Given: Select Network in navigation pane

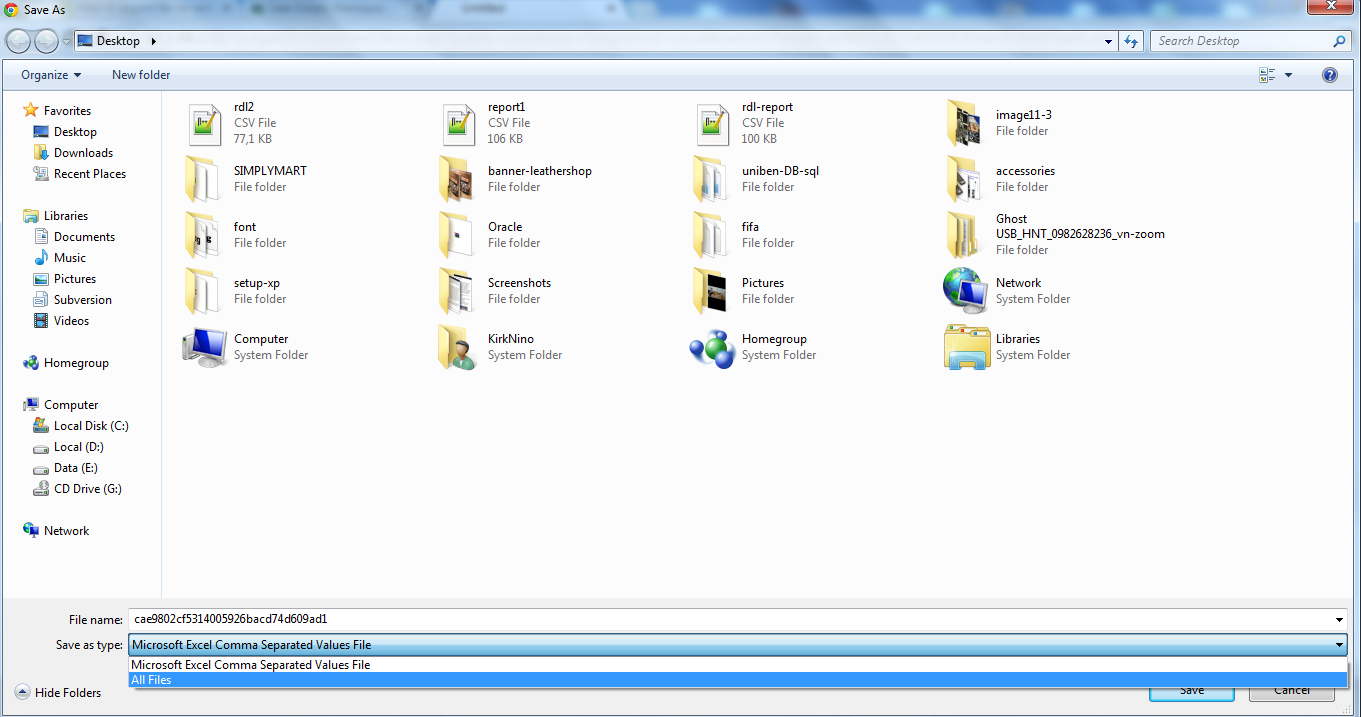Looking at the screenshot, I should click(66, 531).
